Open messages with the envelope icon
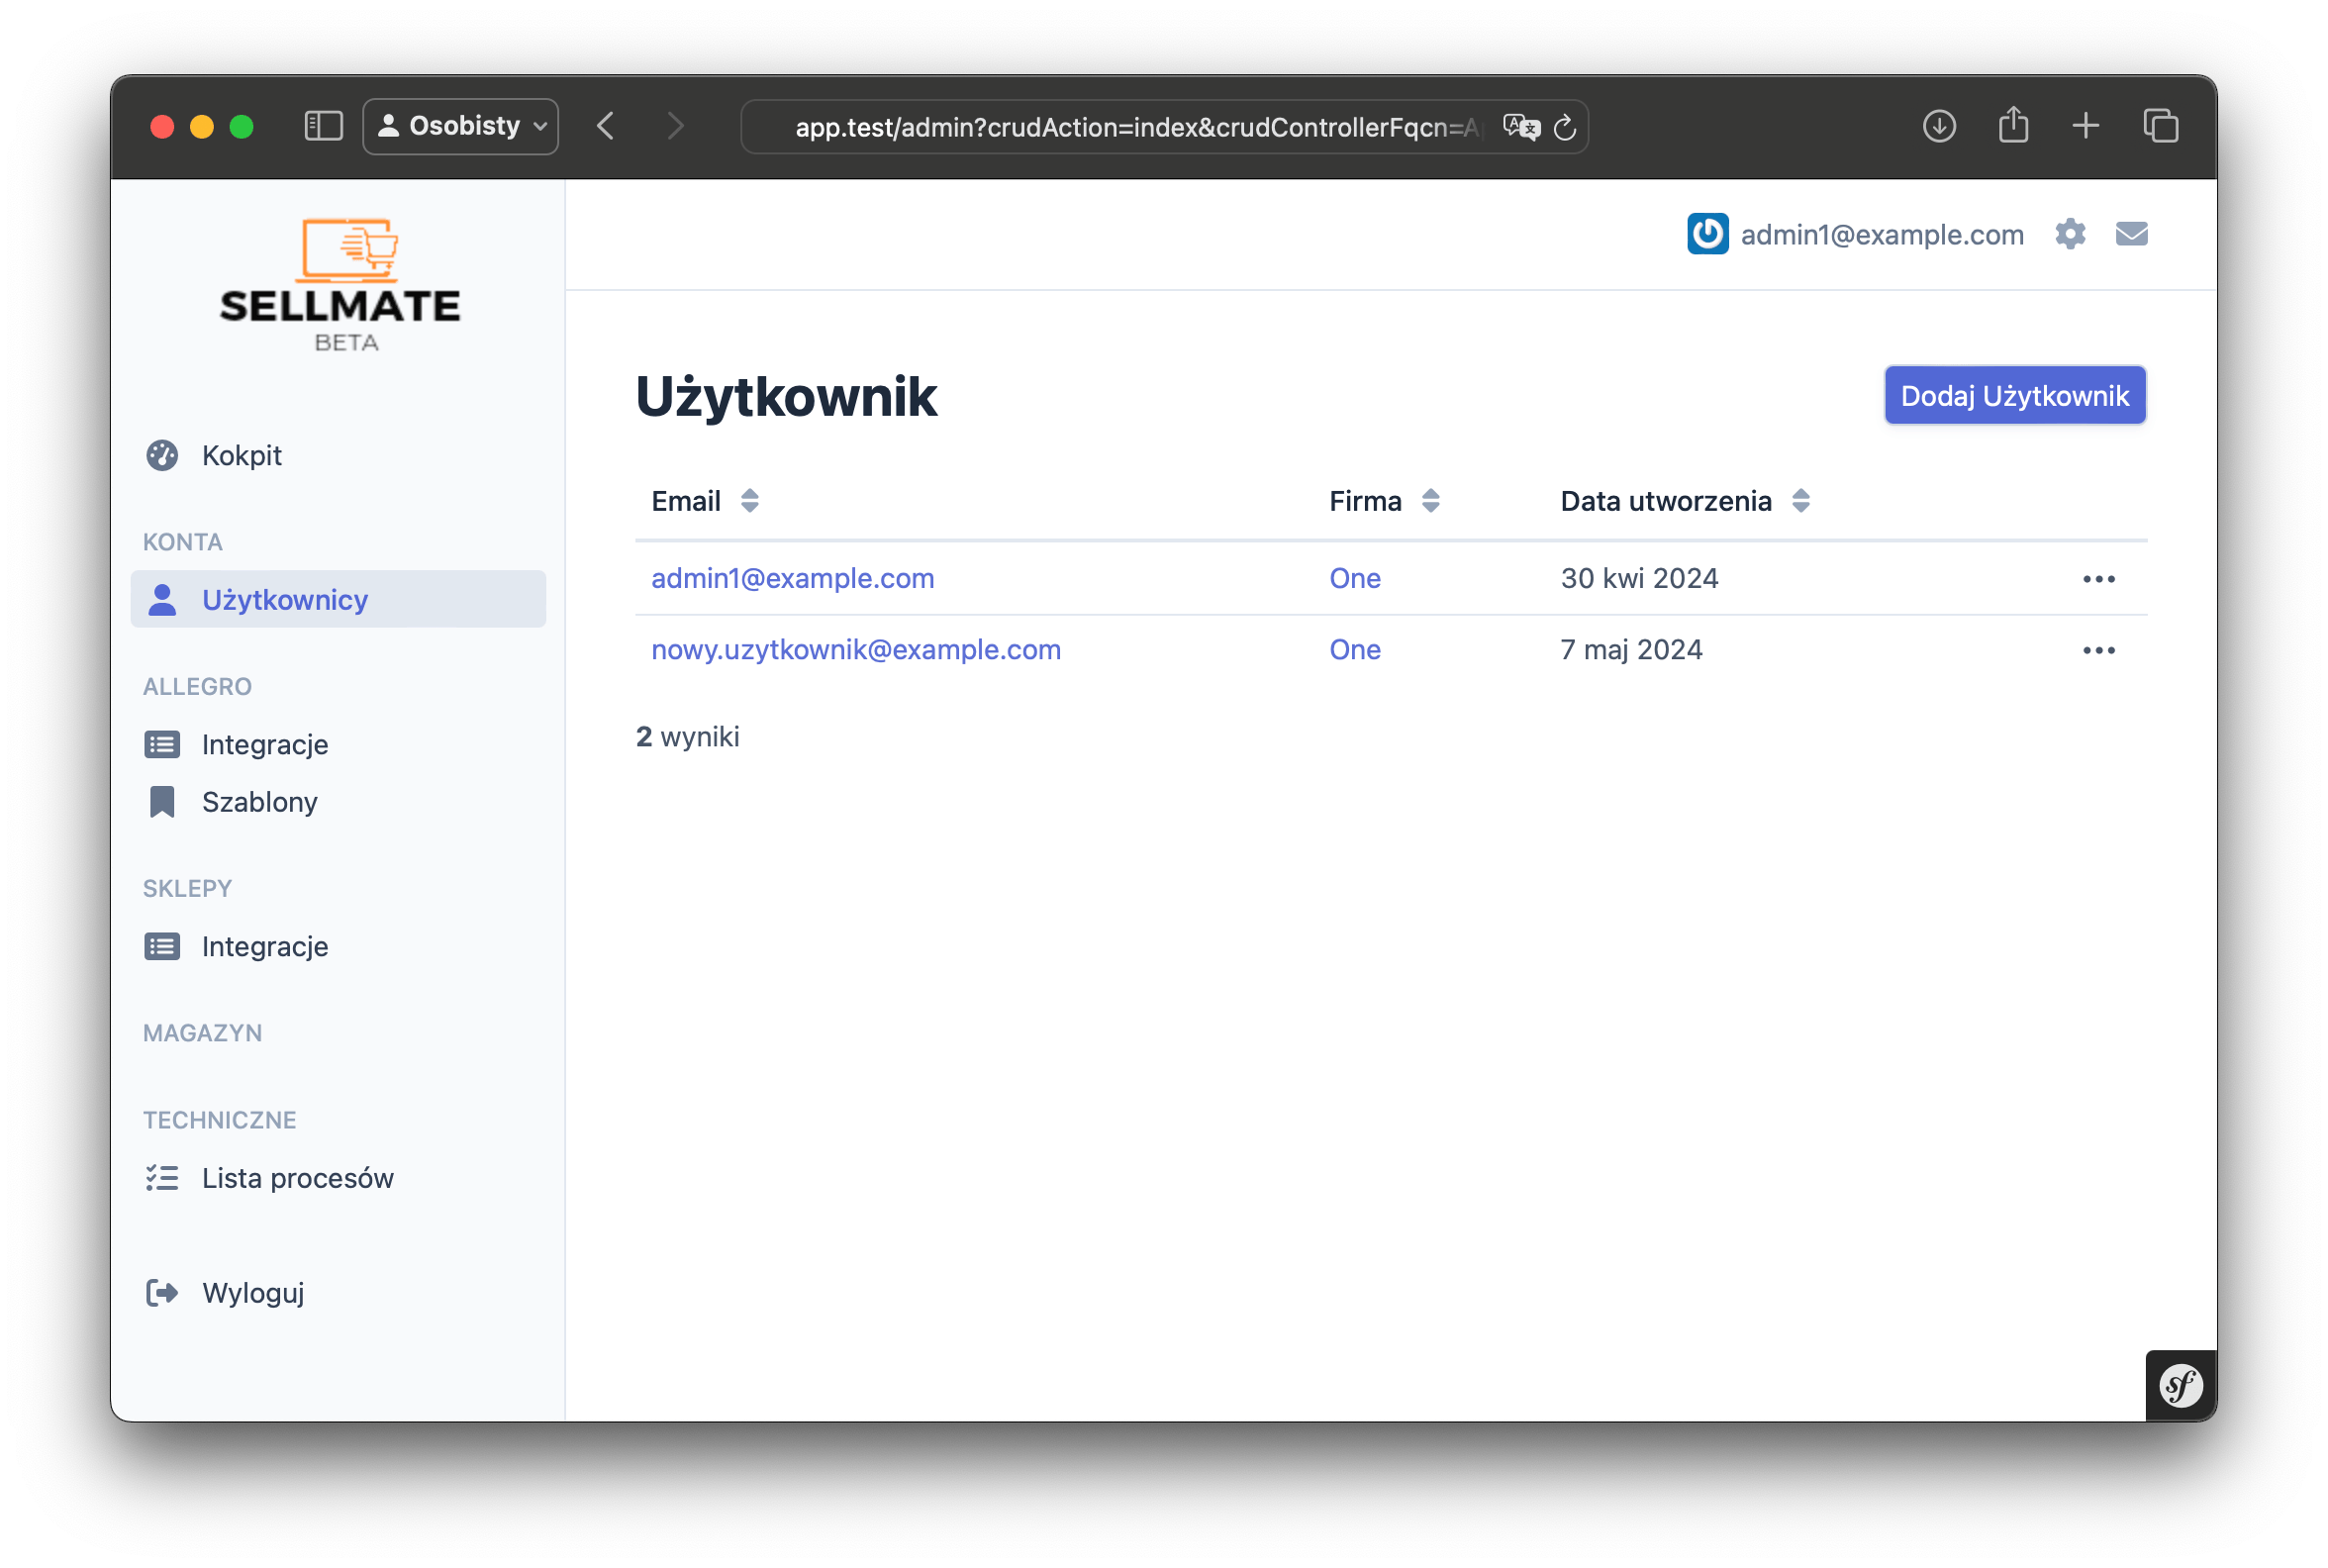 pyautogui.click(x=2131, y=234)
